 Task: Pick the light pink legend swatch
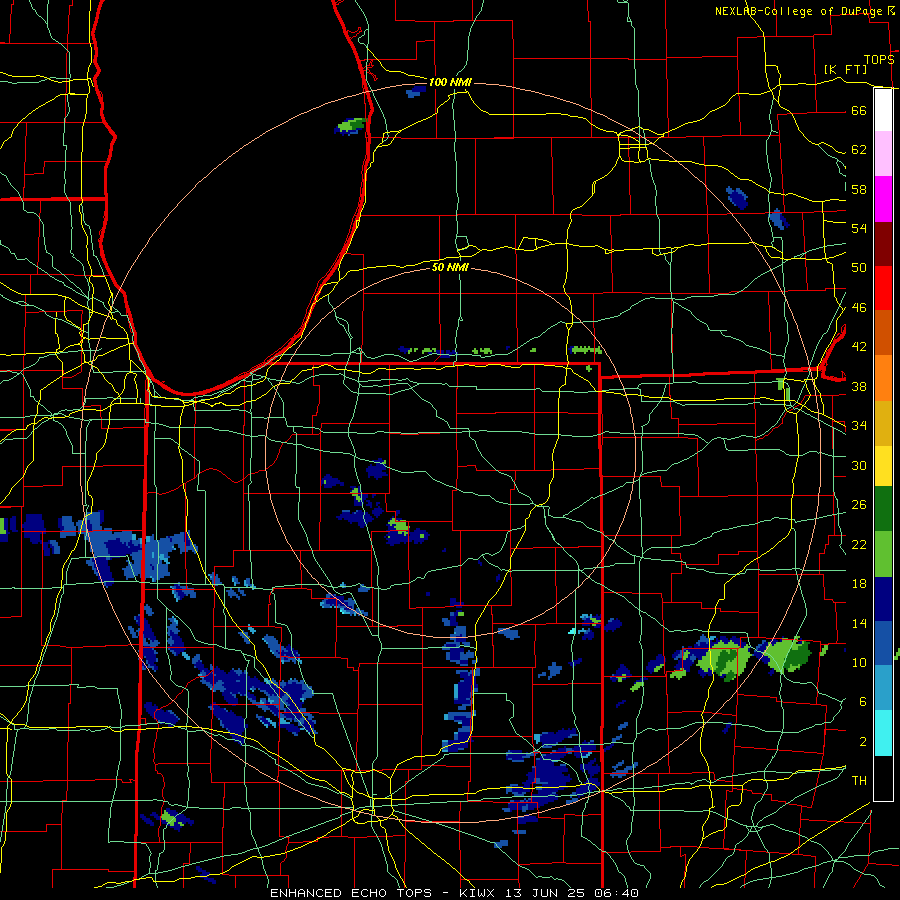pyautogui.click(x=883, y=154)
